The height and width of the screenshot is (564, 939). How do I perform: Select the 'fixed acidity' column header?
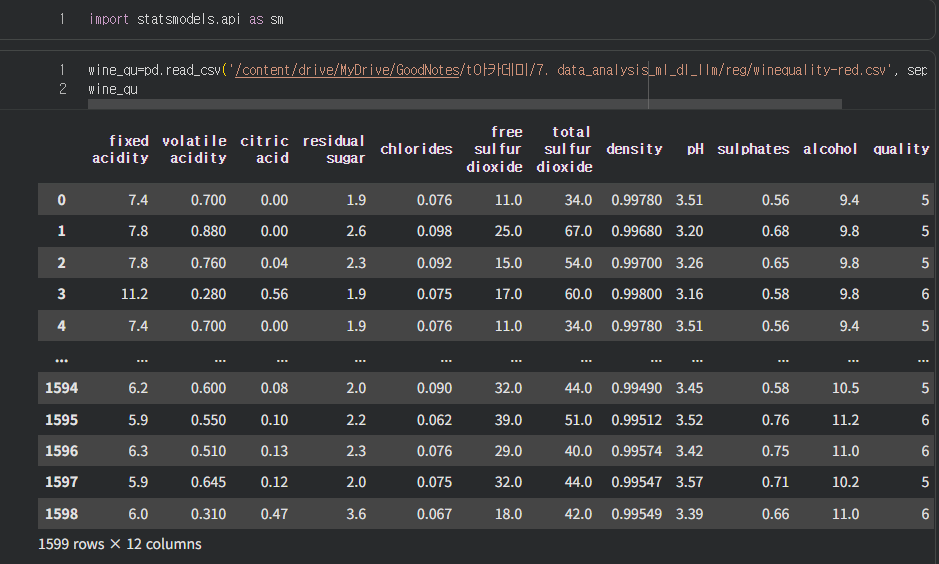[x=120, y=149]
